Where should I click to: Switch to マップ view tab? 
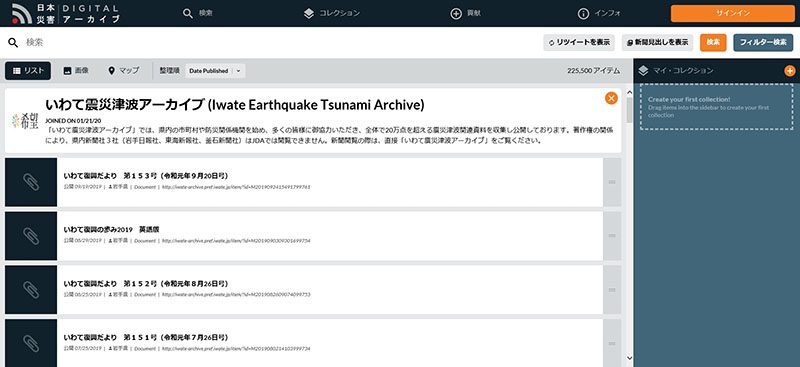pyautogui.click(x=124, y=71)
